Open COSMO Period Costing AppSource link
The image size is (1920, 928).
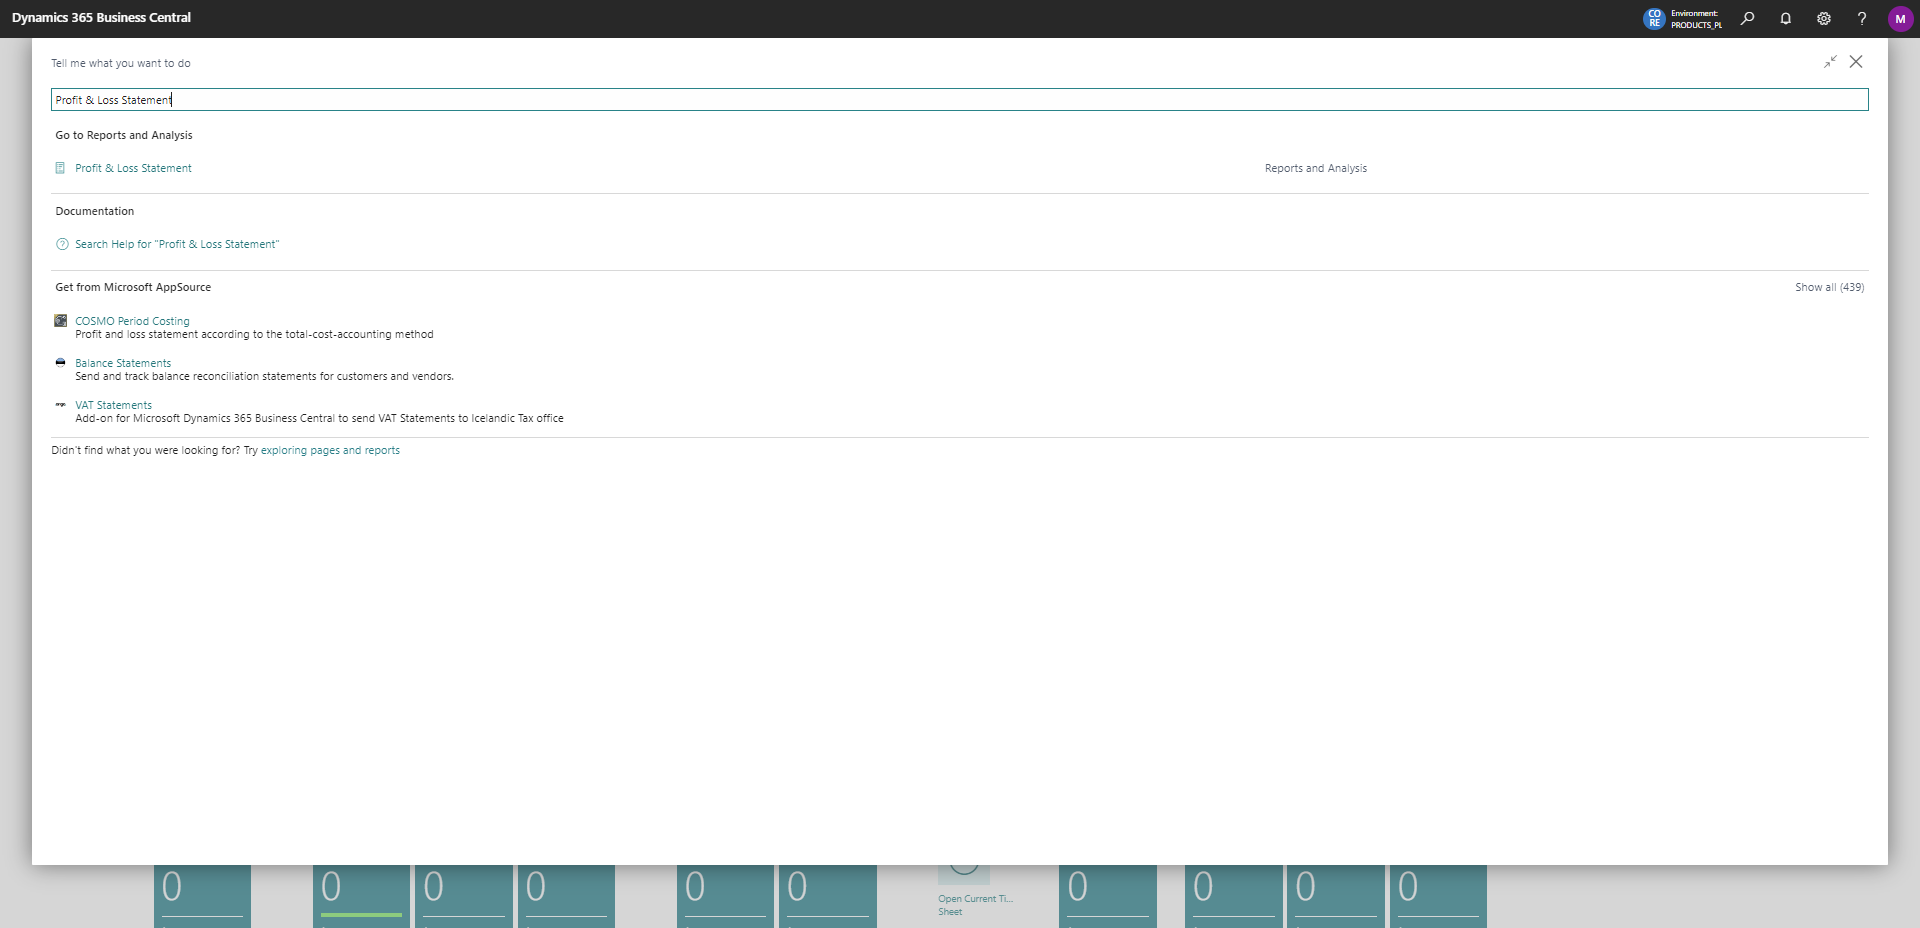point(132,321)
